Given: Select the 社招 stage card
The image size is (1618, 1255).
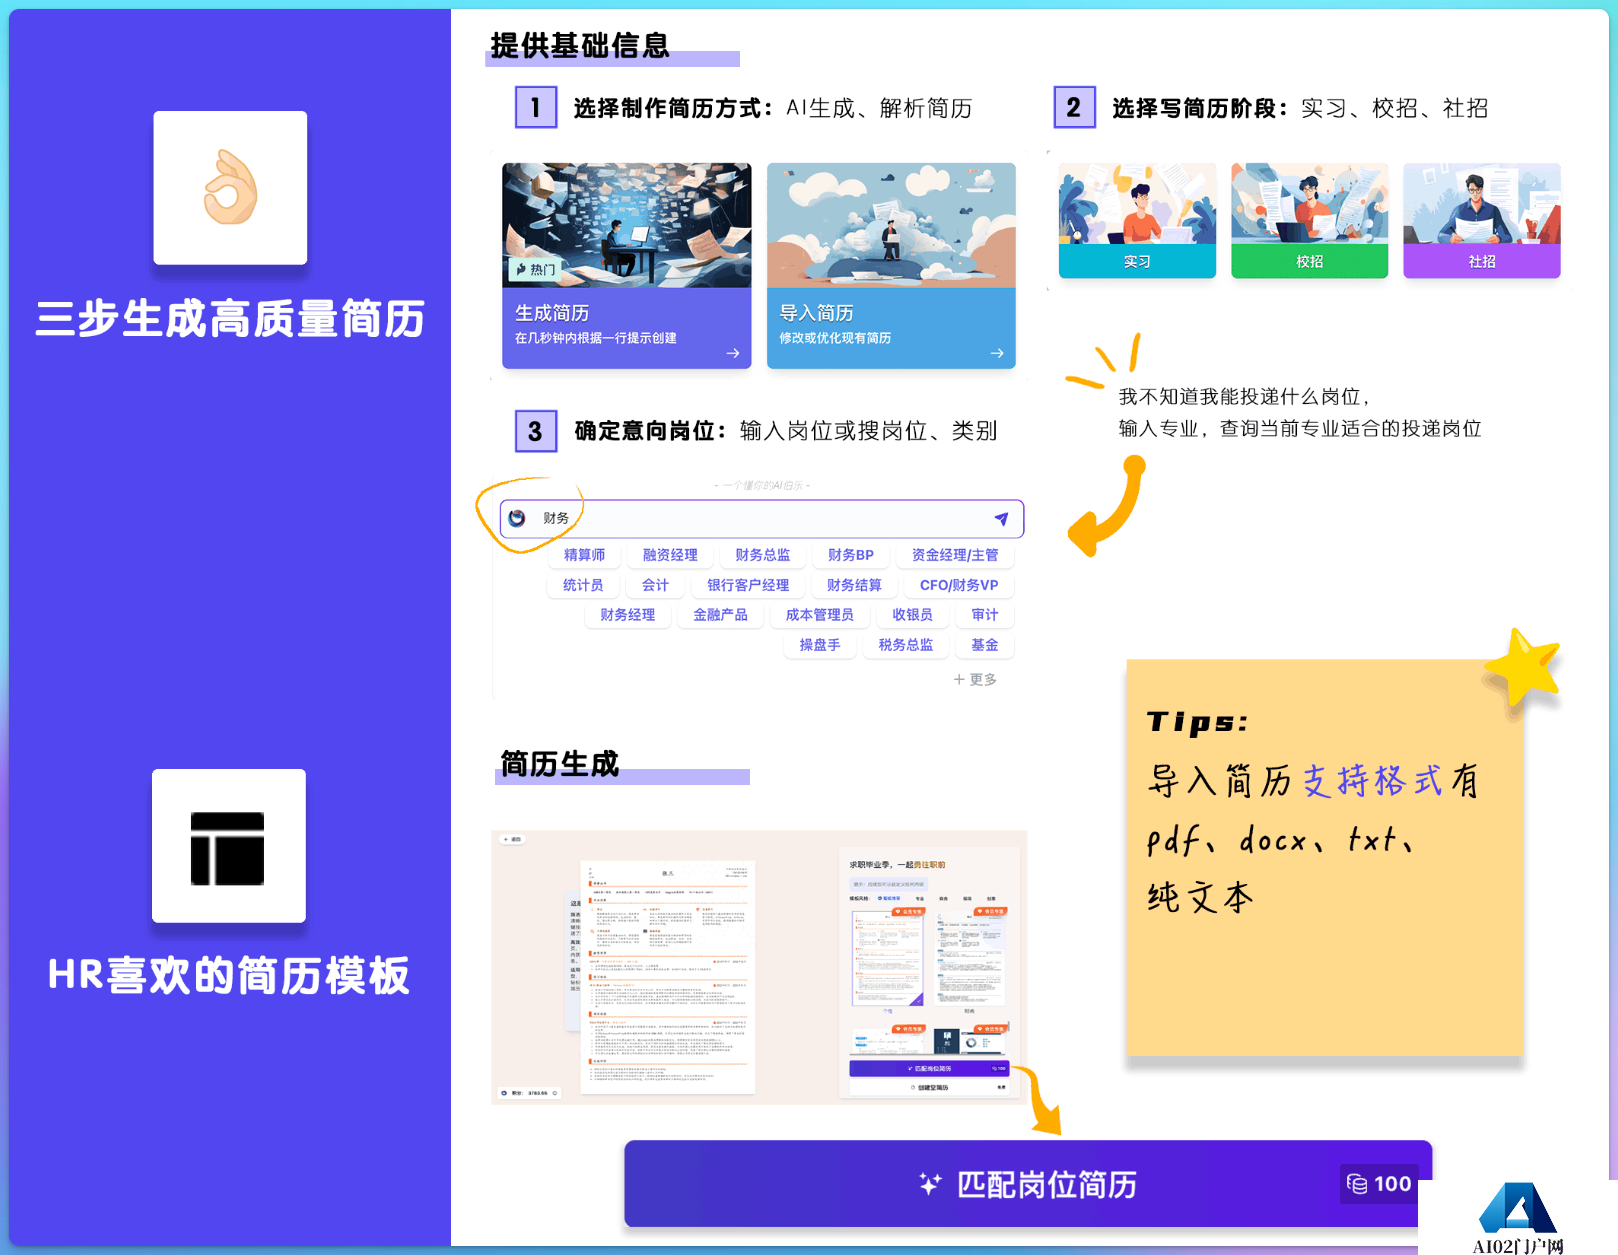Looking at the screenshot, I should click(x=1481, y=221).
